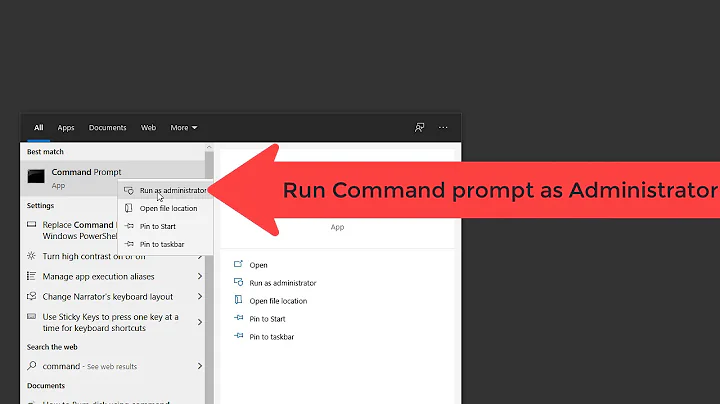Click the Open icon in the right pane
Viewport: 720px width, 404px height.
click(238, 264)
